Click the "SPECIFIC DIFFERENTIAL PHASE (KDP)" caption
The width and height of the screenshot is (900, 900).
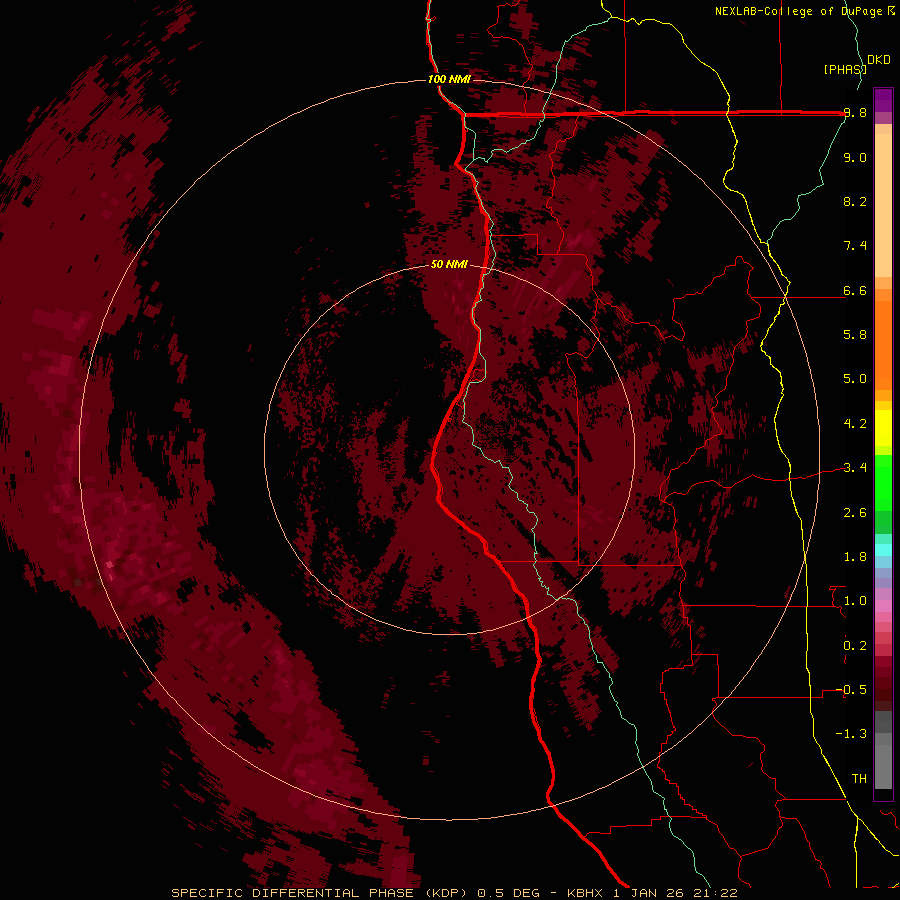319,893
